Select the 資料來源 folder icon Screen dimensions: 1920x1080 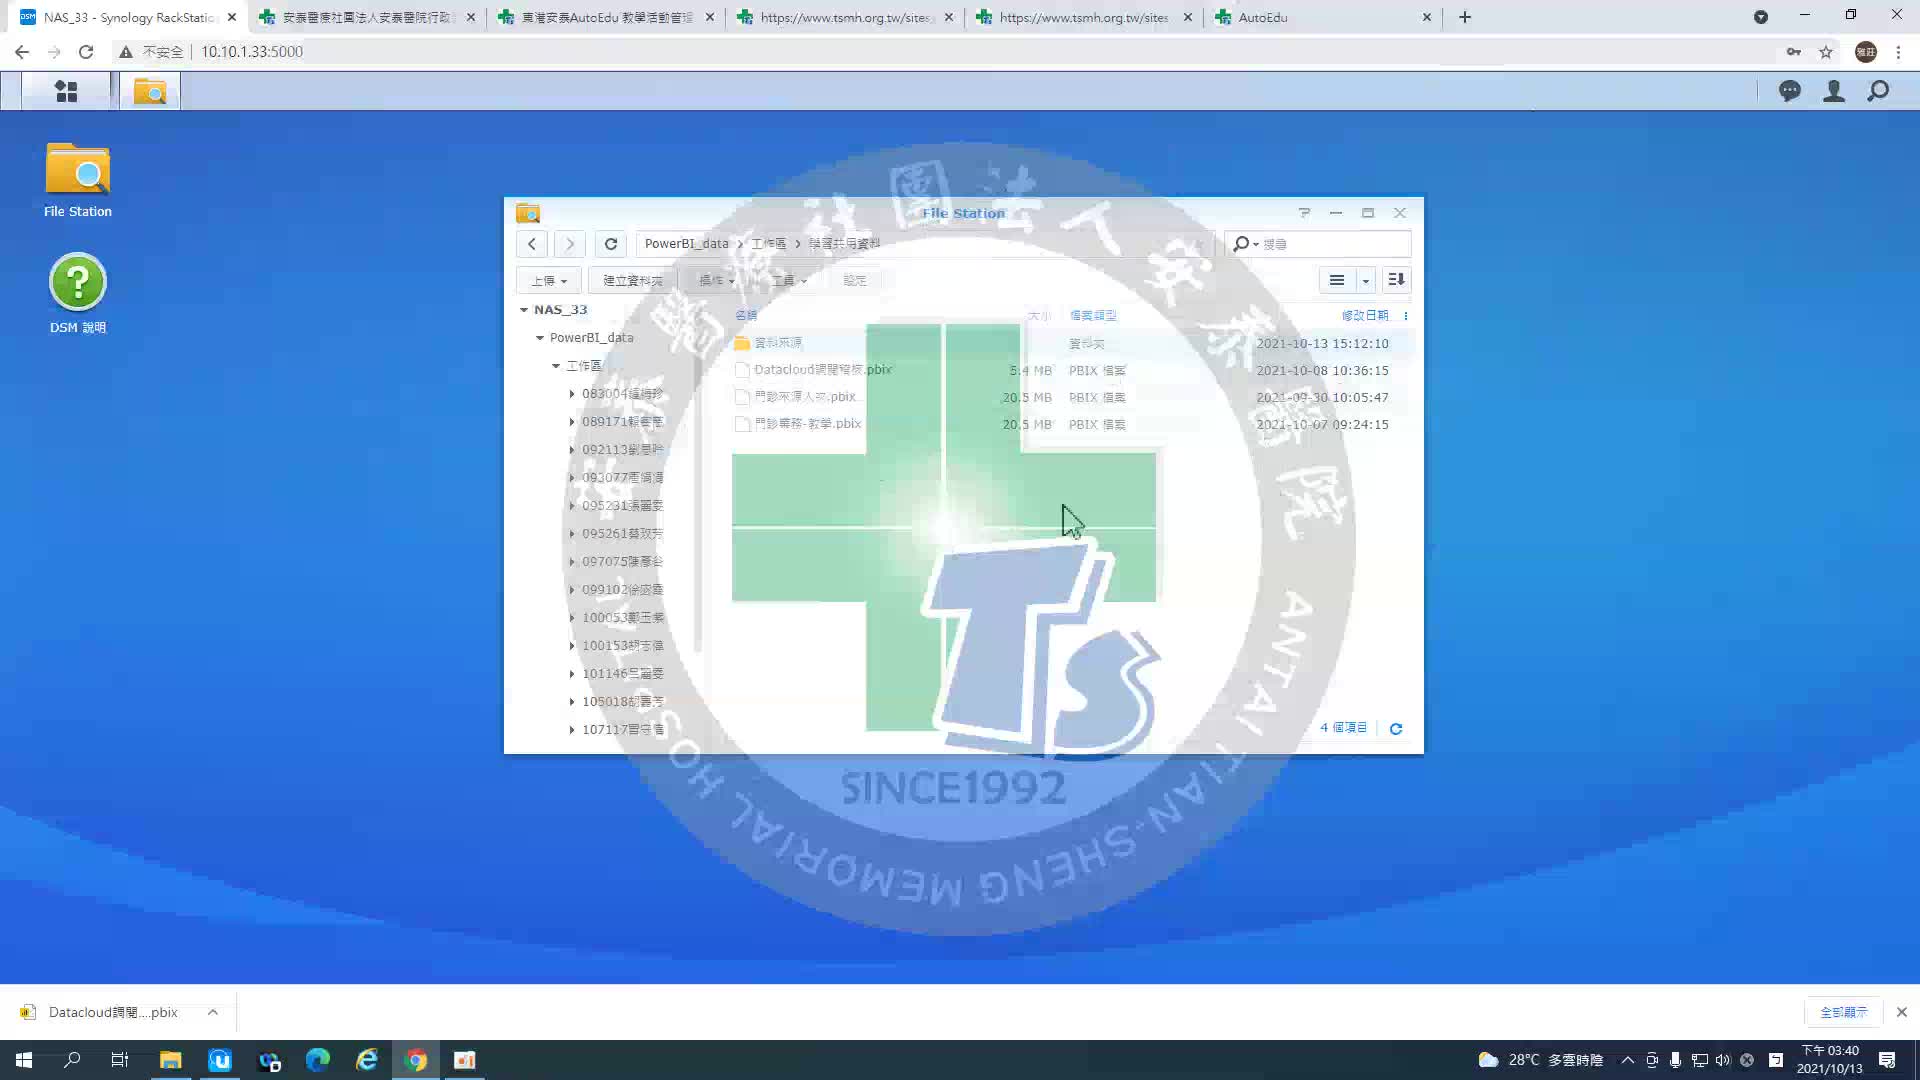(742, 343)
